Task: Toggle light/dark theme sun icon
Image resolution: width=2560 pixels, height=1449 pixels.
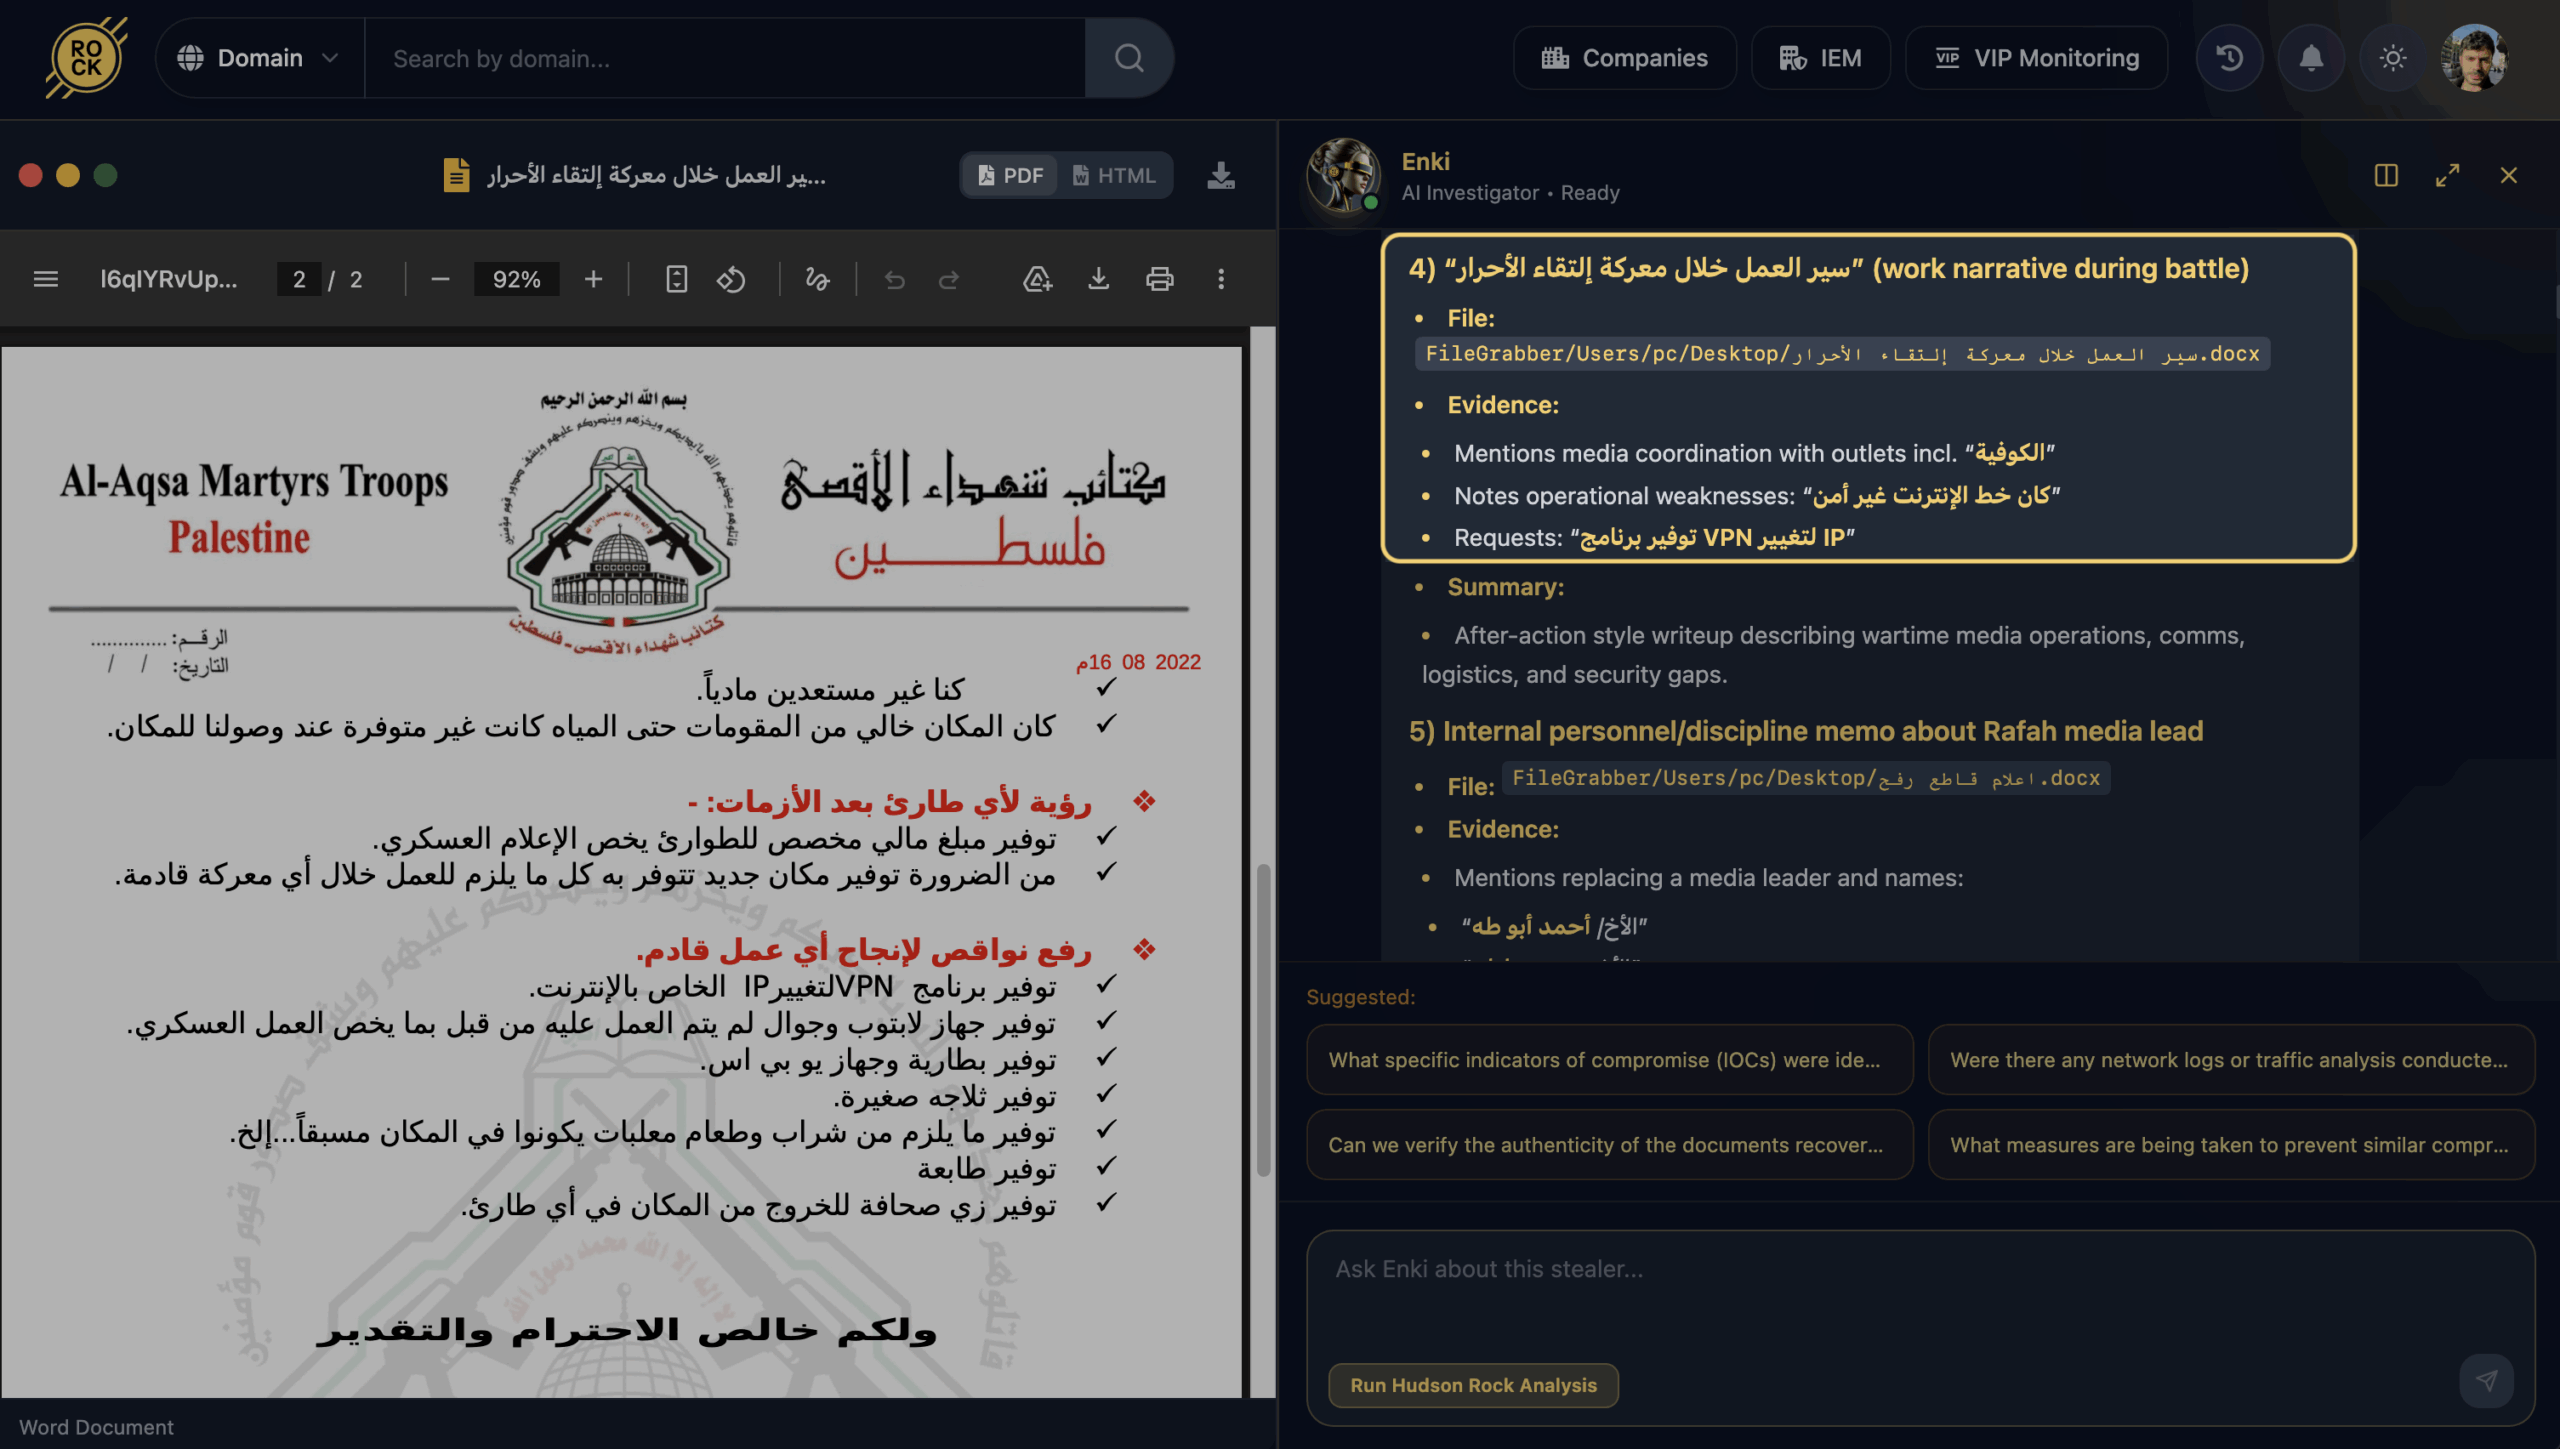Action: pyautogui.click(x=2392, y=58)
